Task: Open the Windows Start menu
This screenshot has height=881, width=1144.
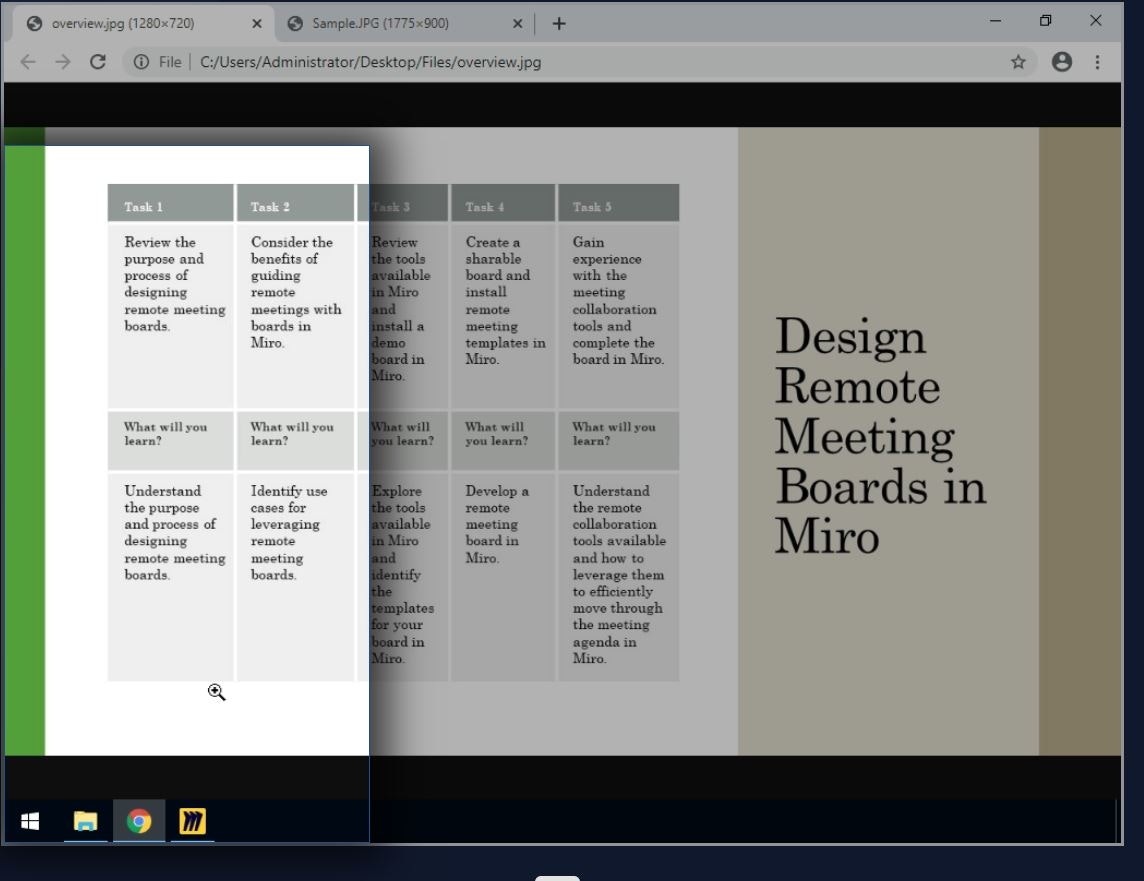Action: 30,821
